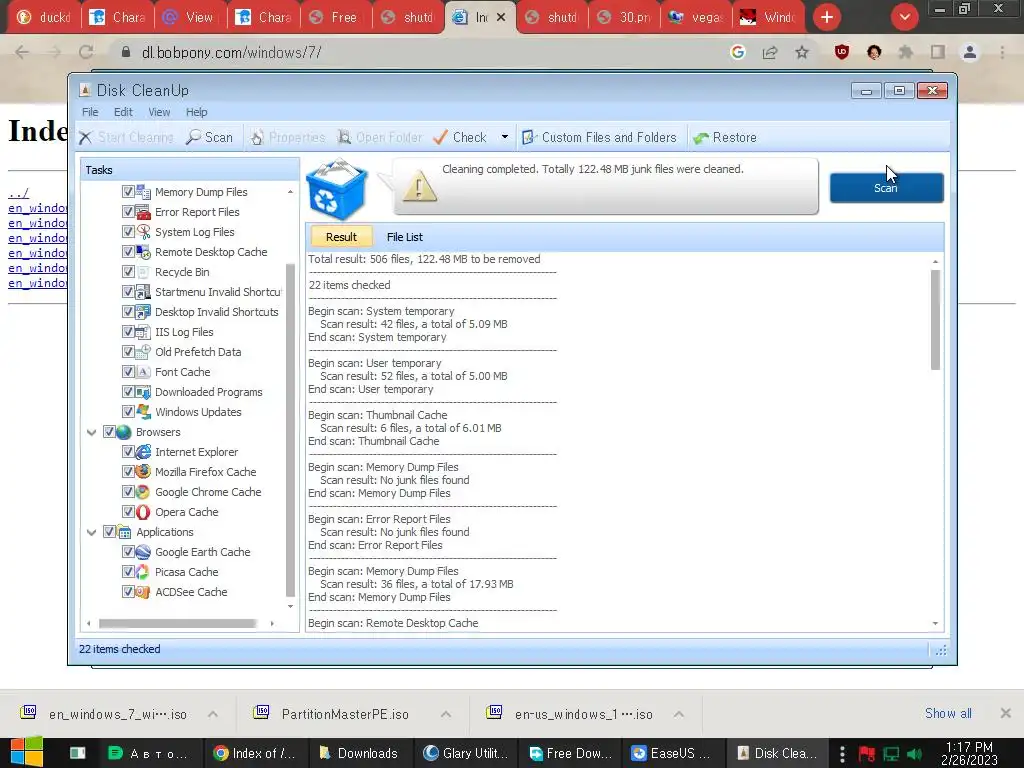Open Downloads folder from the taskbar

click(358, 753)
